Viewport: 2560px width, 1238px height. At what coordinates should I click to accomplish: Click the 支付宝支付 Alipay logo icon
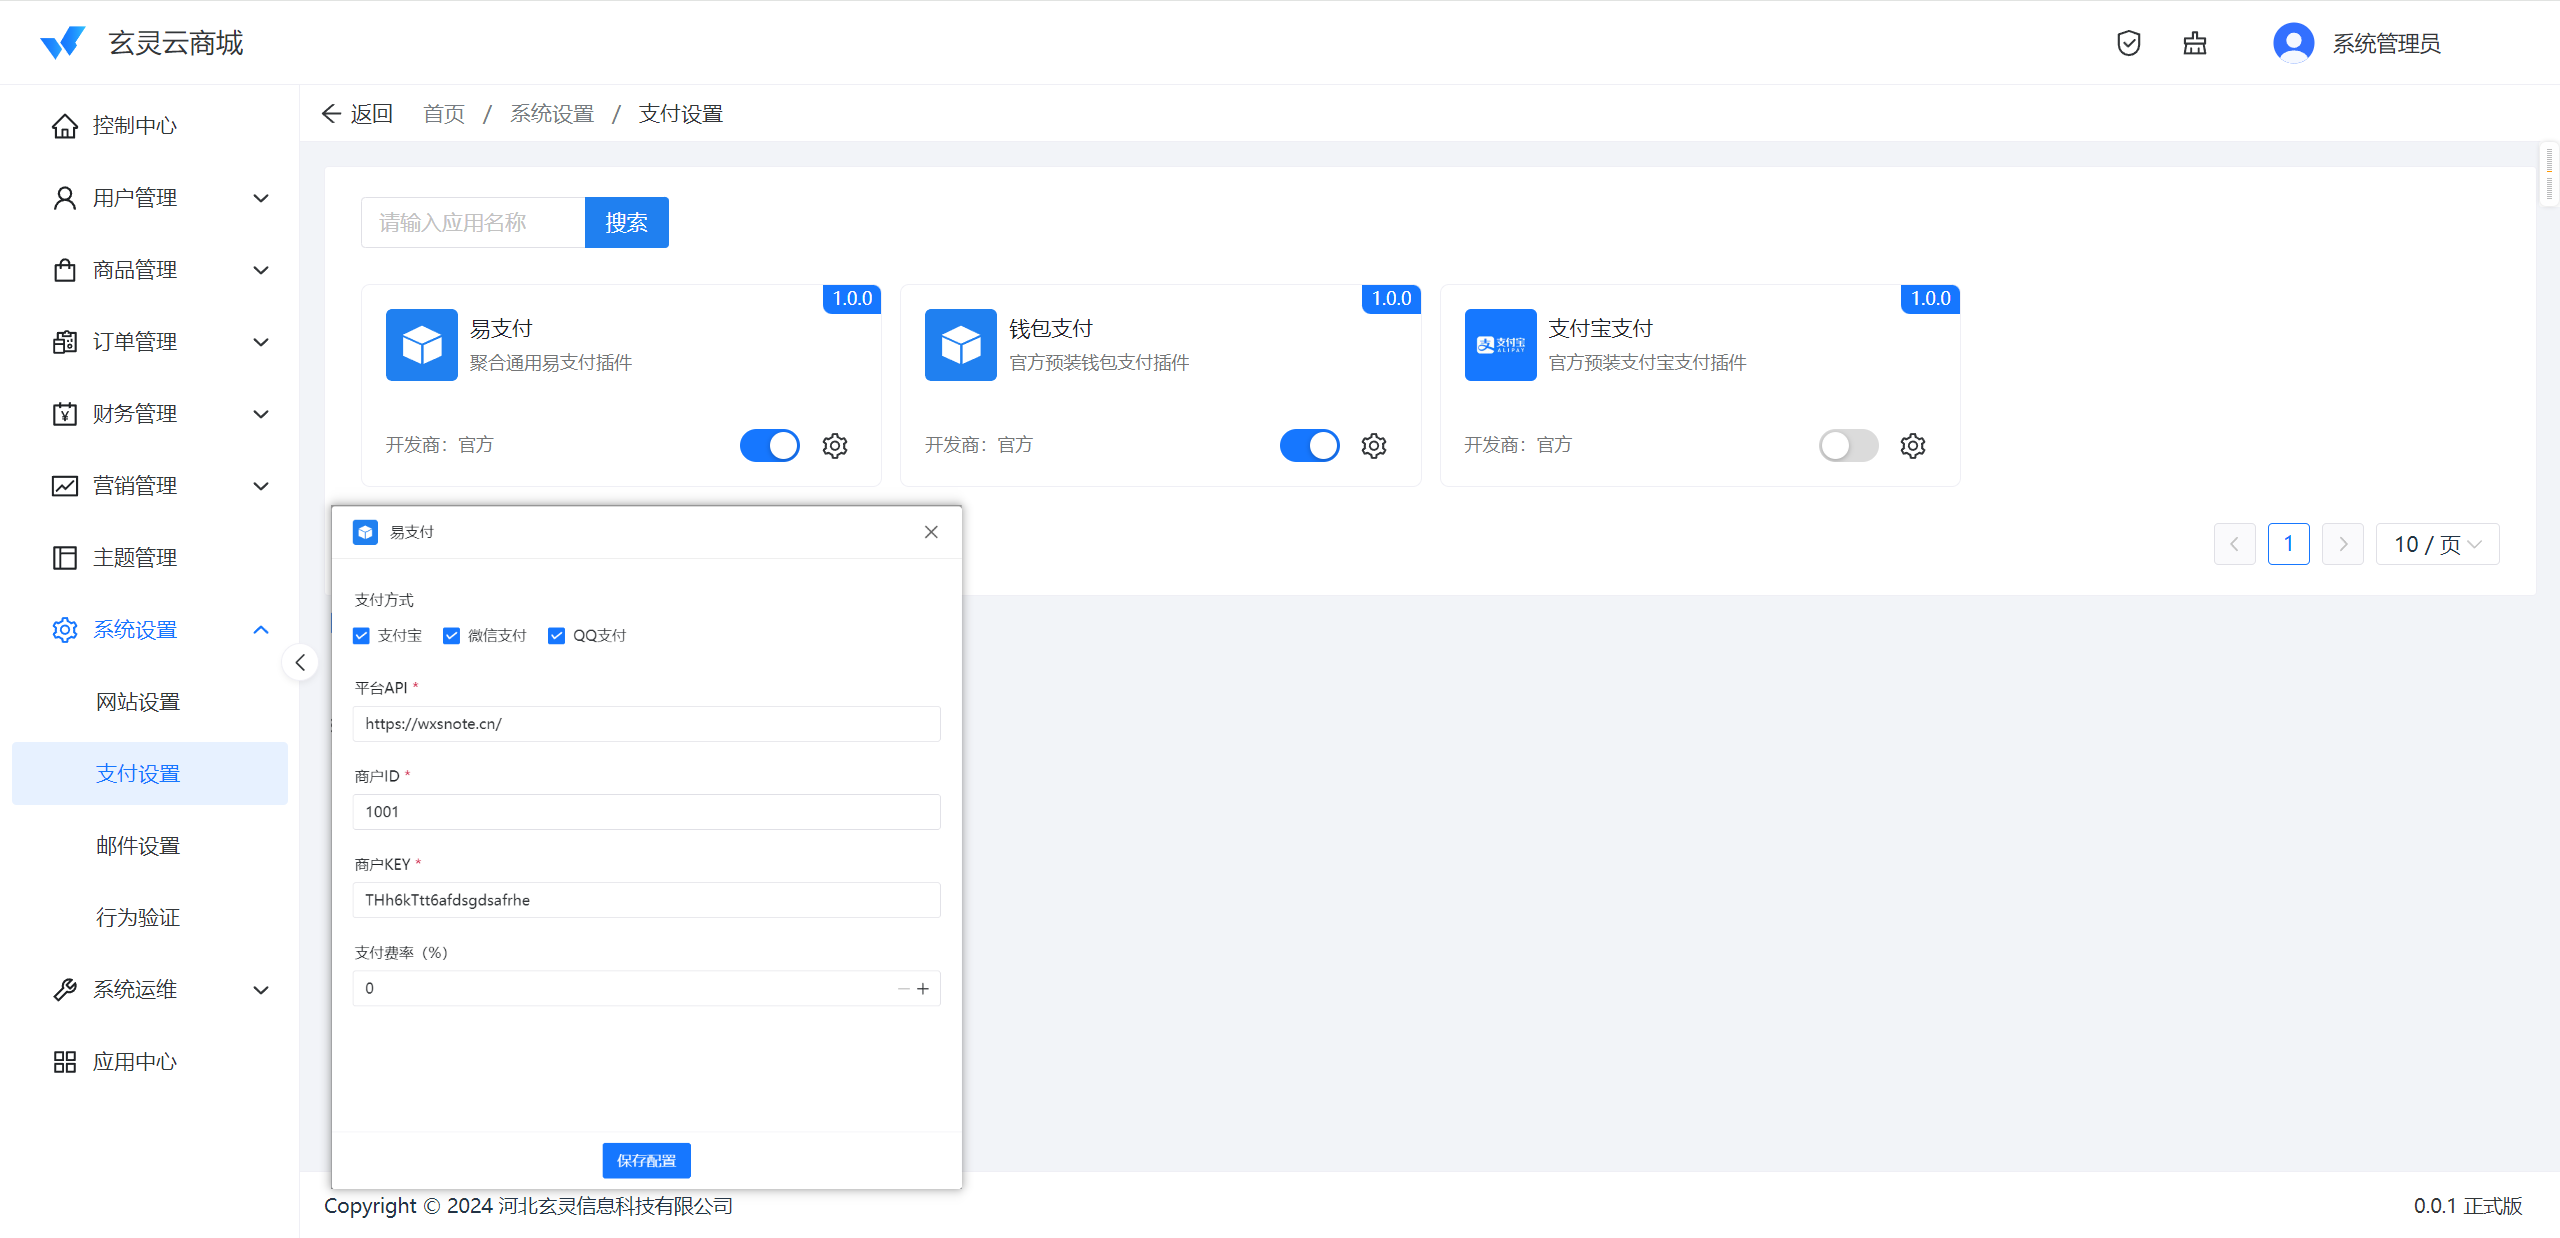coord(1500,345)
